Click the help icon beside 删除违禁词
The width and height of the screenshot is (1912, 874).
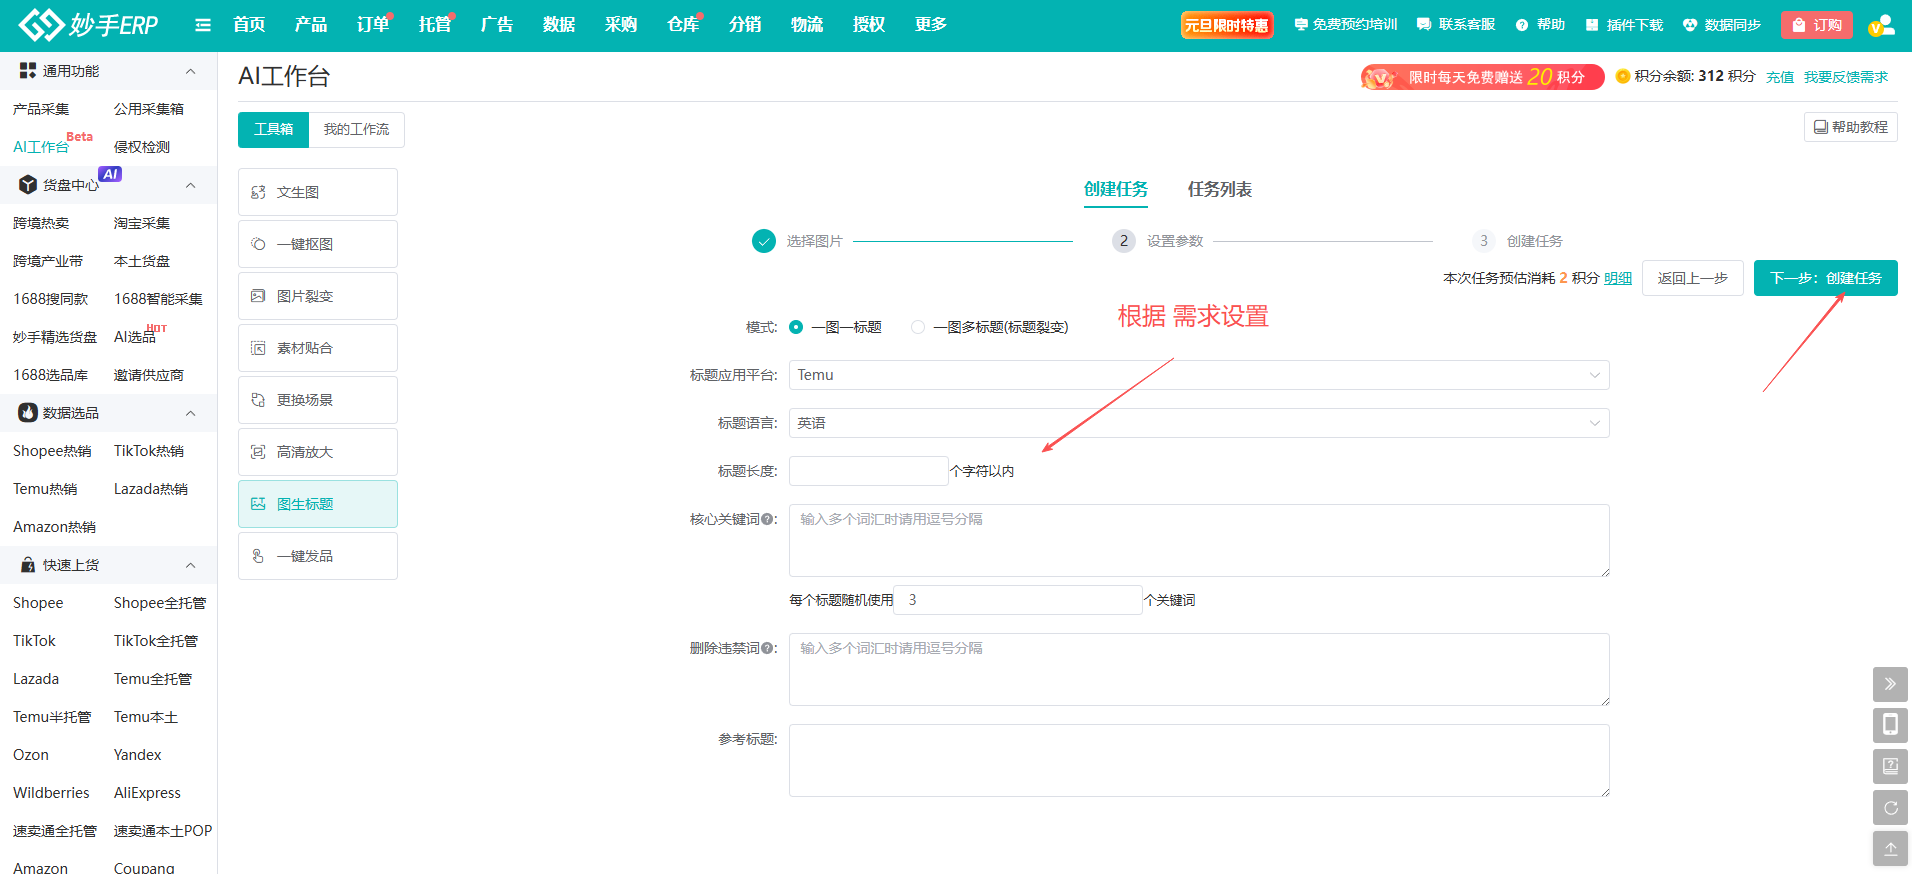click(x=767, y=649)
